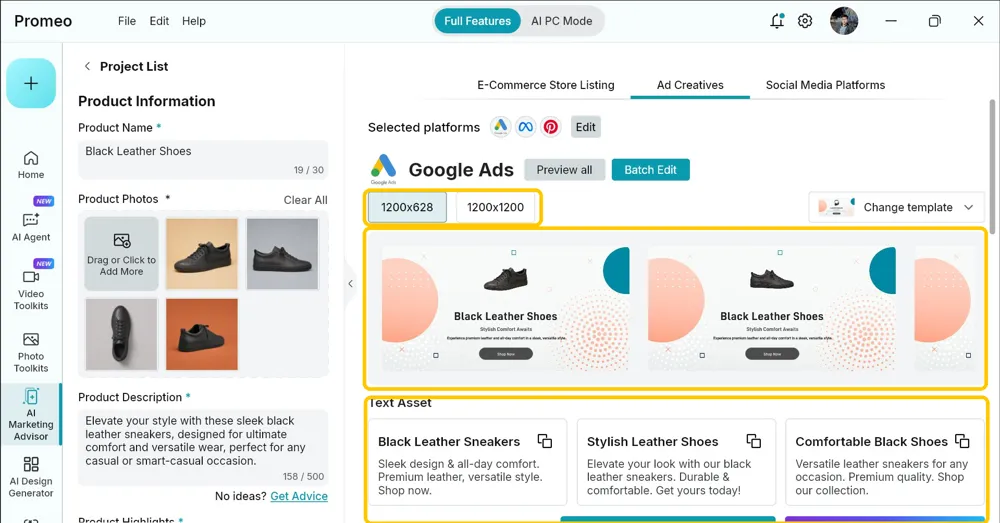This screenshot has width=1000, height=523.
Task: Click the Get Advice link
Action: click(x=299, y=496)
